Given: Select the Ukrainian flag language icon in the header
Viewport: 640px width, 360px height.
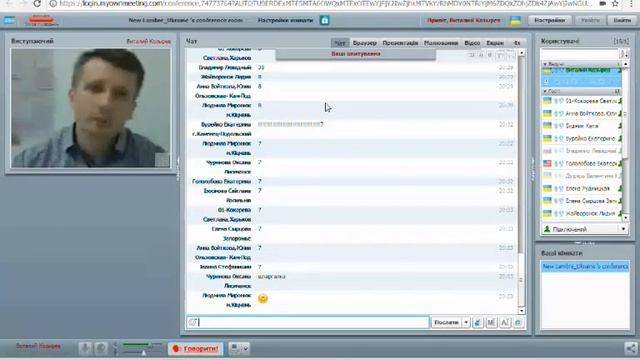Looking at the screenshot, I should point(516,20).
